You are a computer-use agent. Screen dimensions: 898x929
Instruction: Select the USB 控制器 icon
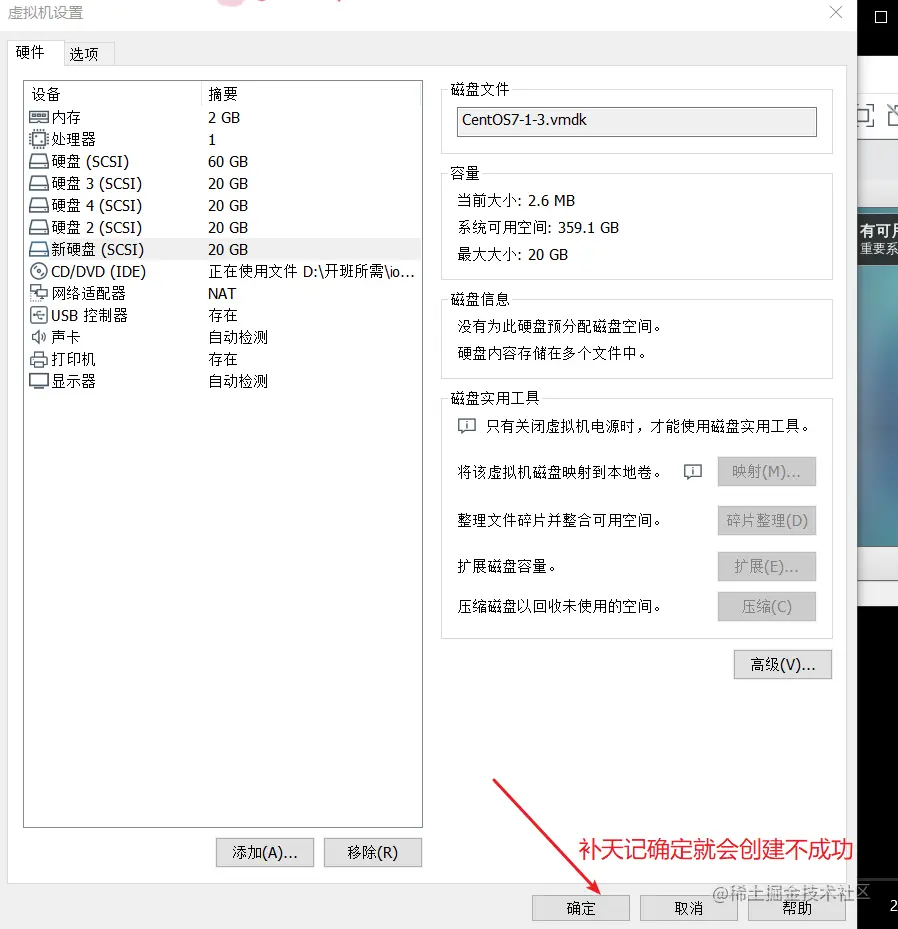(x=38, y=315)
